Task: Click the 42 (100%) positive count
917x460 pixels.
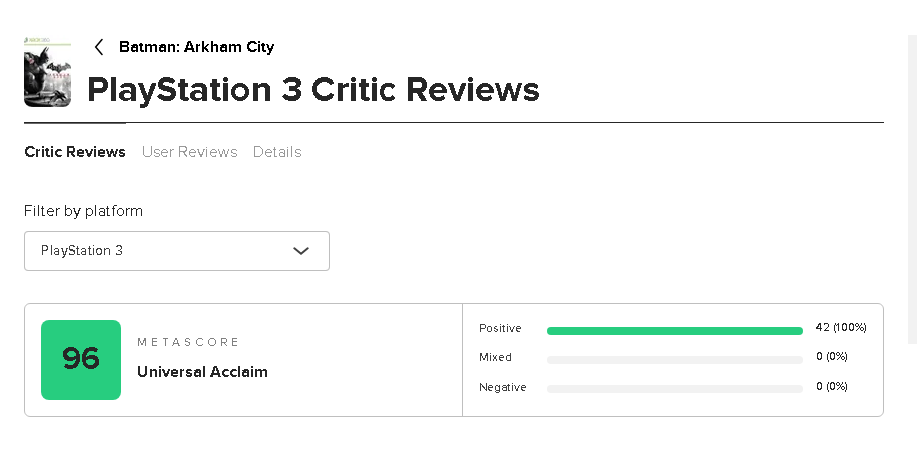Action: 841,328
